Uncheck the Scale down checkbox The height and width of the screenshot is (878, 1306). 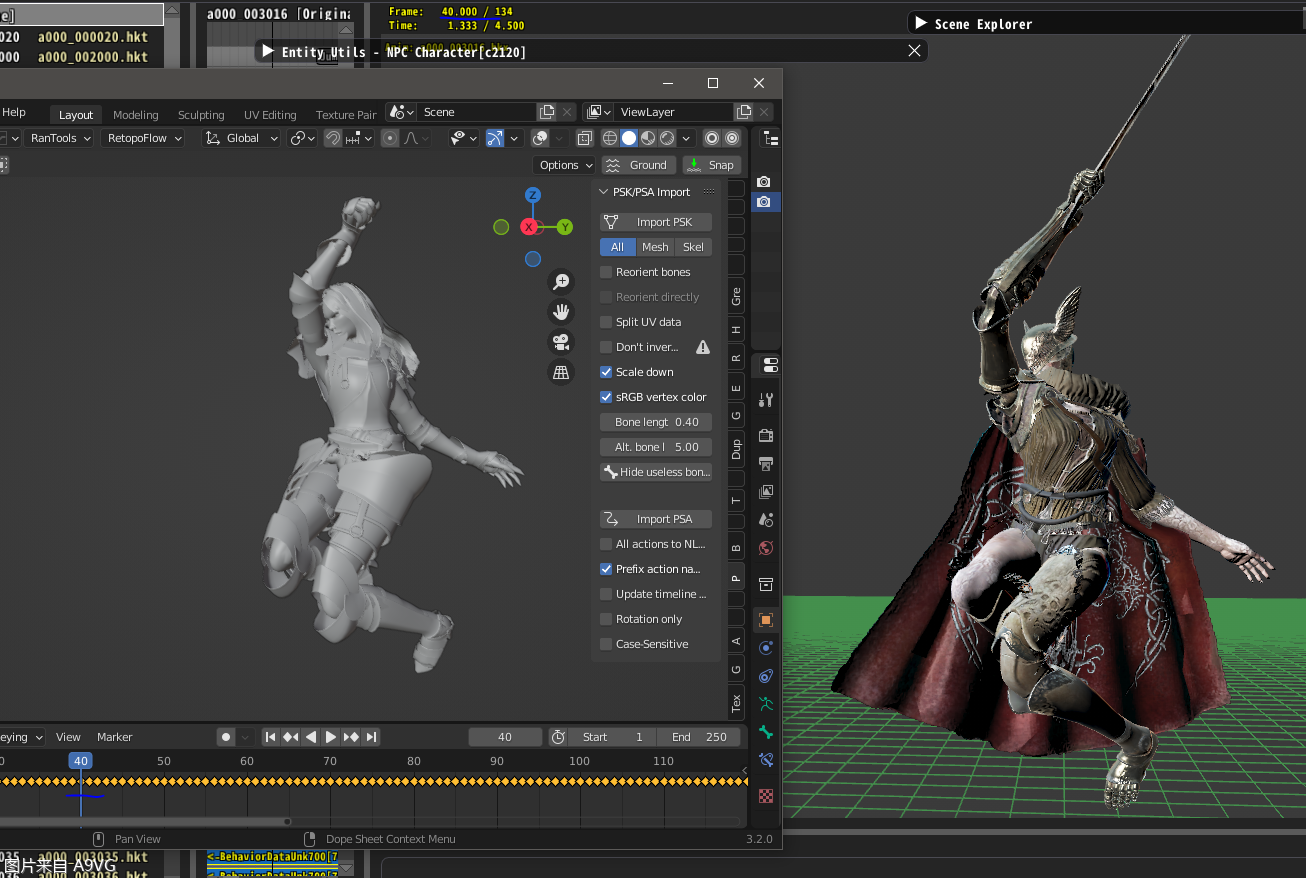coord(606,372)
